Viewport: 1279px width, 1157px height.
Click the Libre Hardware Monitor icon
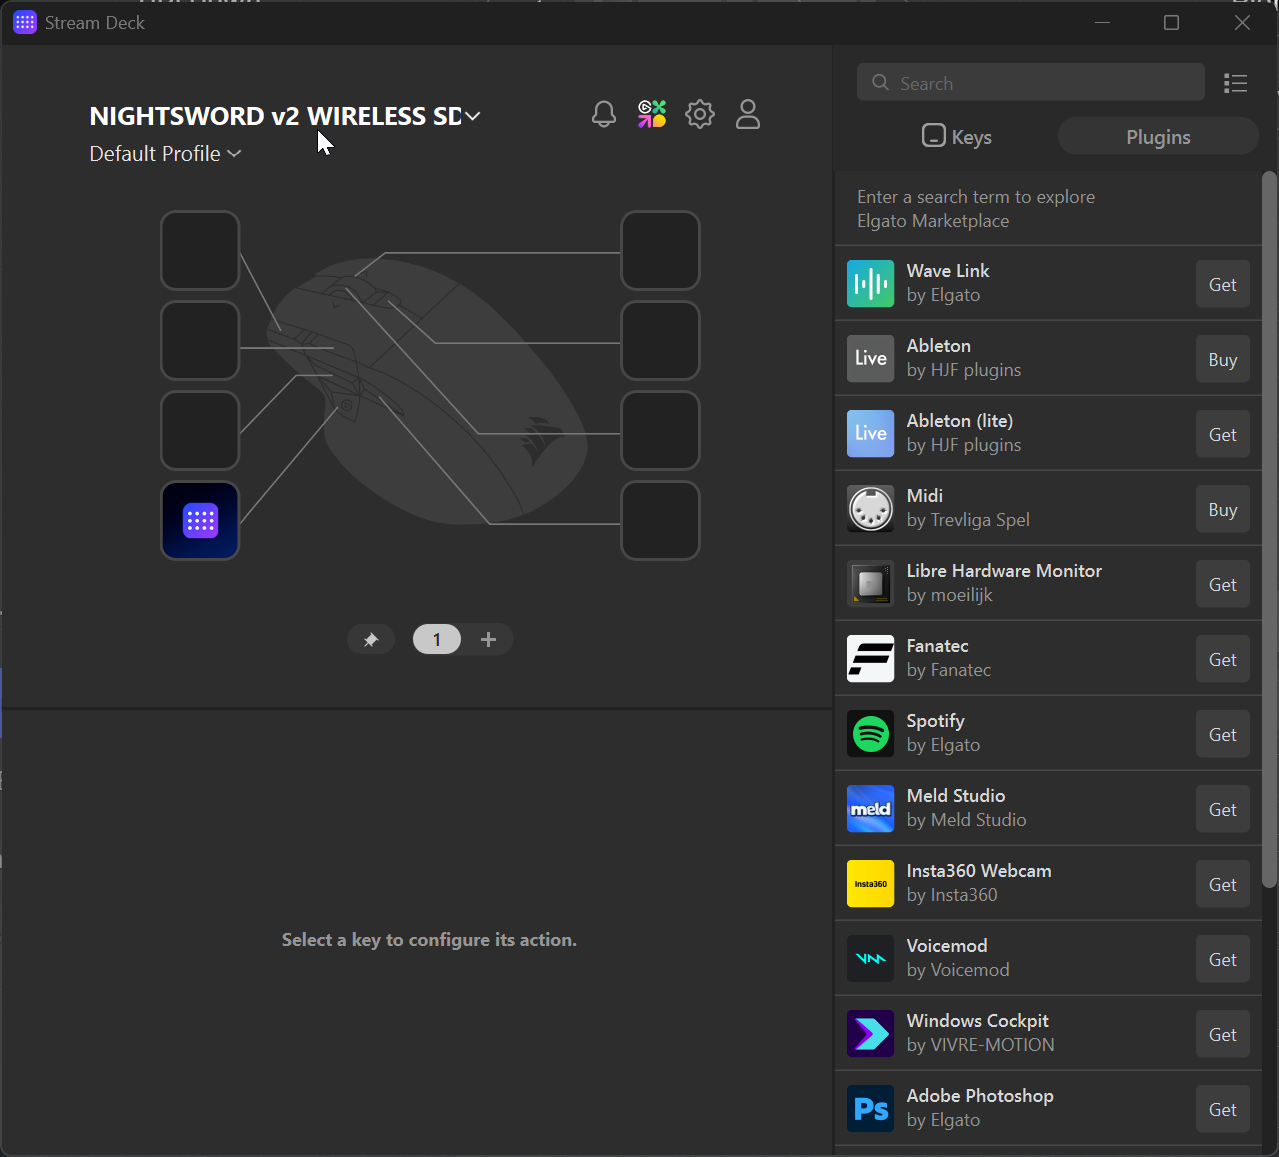tap(871, 584)
